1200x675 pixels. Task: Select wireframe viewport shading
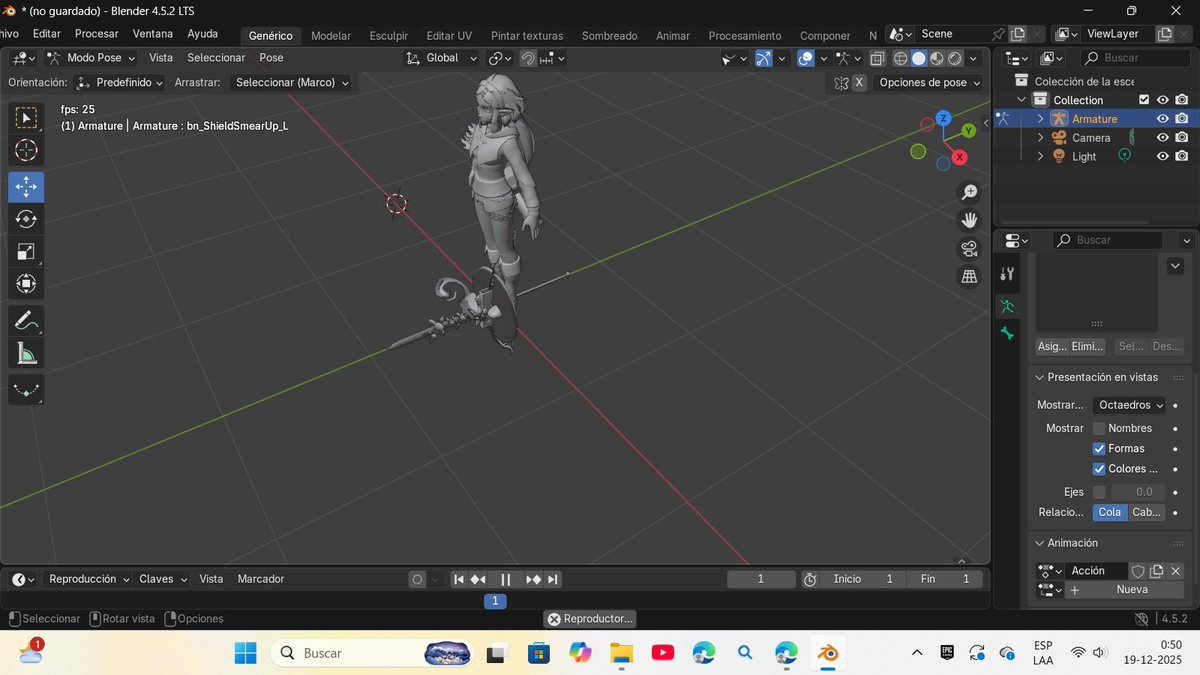click(900, 58)
